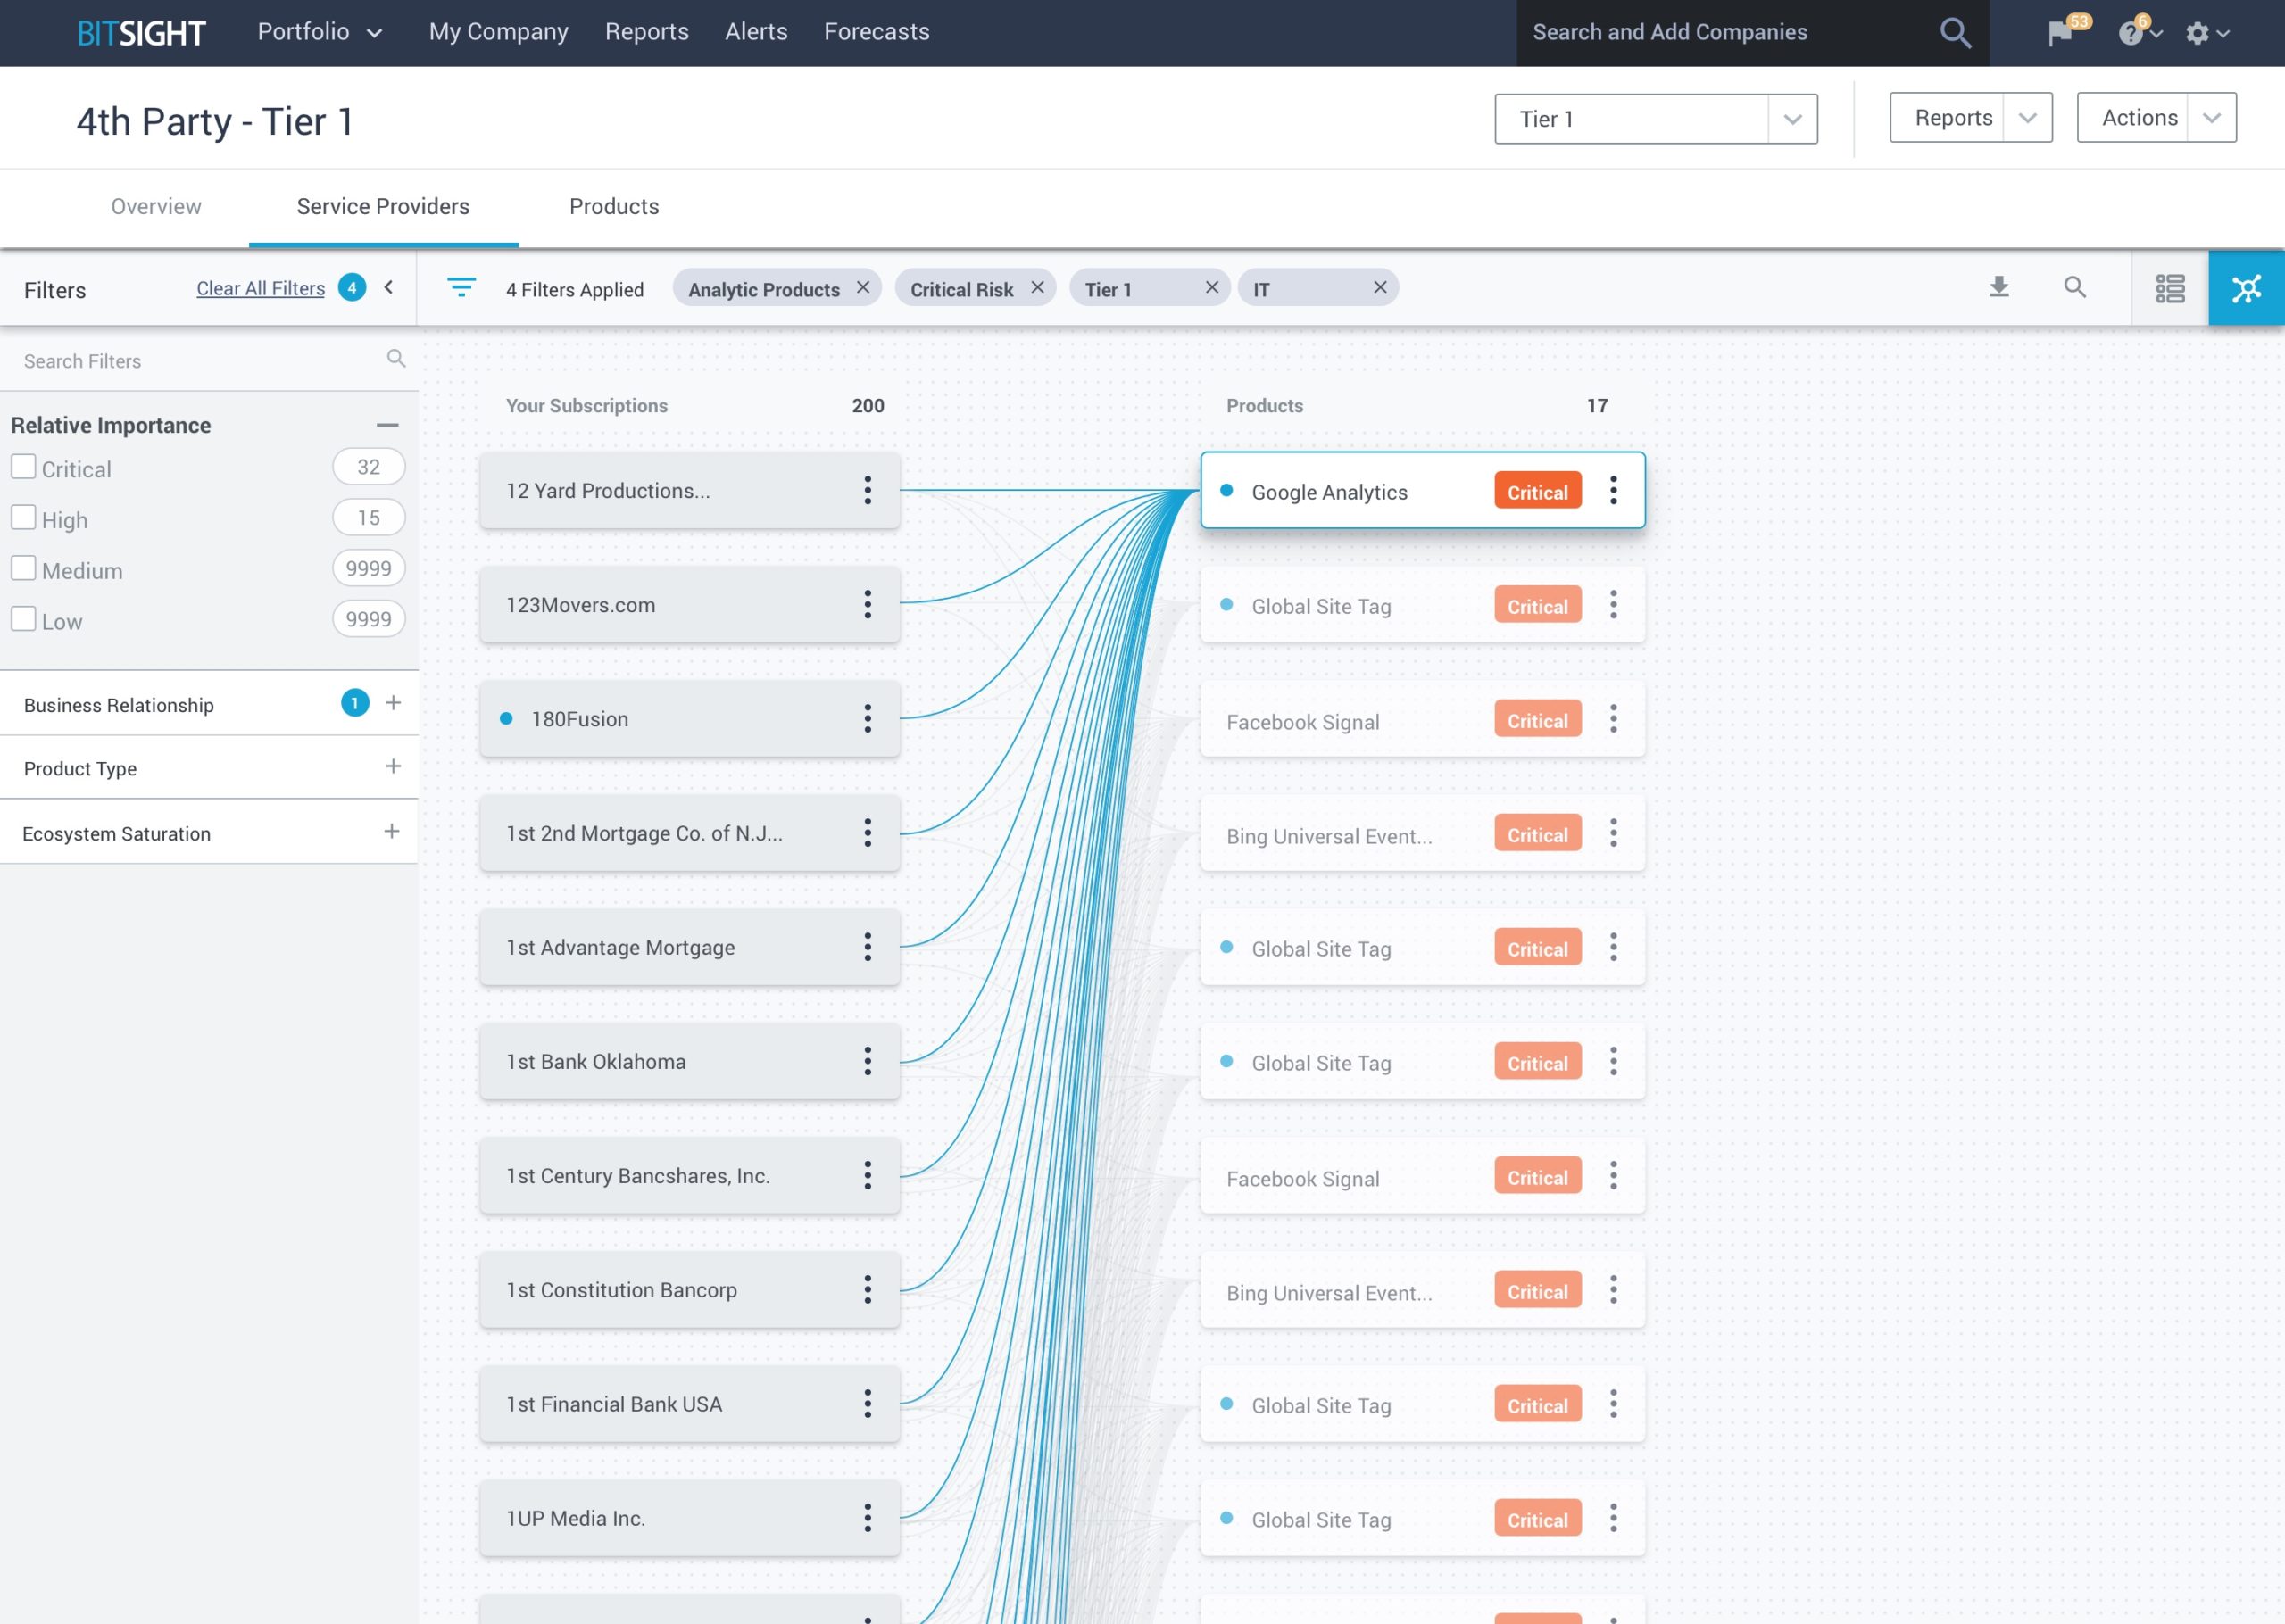Click the Search Filters magnifier icon

396,359
